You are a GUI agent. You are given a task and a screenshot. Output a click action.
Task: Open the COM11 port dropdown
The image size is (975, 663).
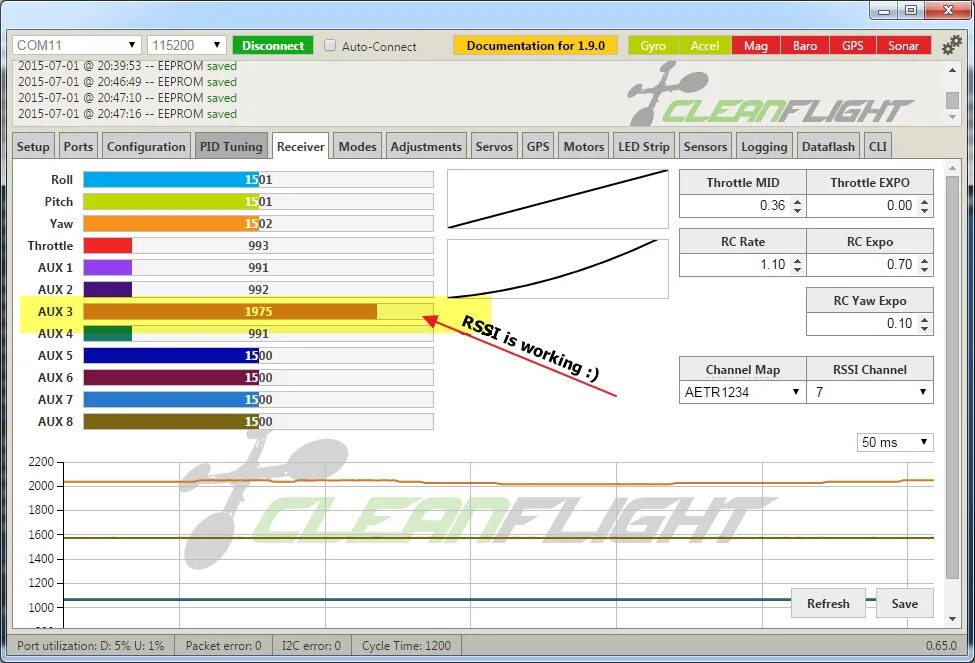click(x=76, y=45)
